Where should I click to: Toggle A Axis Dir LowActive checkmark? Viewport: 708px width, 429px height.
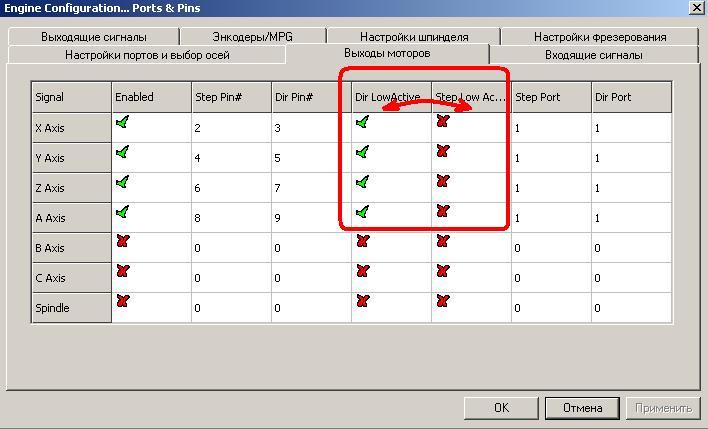tap(362, 212)
